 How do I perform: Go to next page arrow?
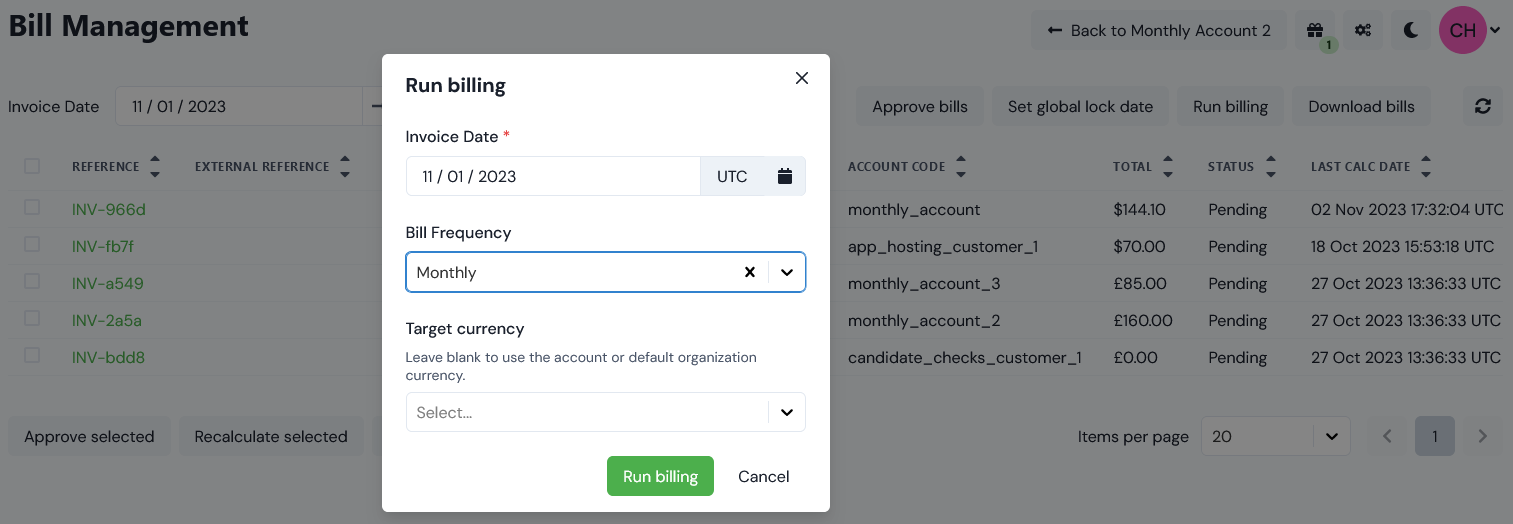click(x=1483, y=437)
